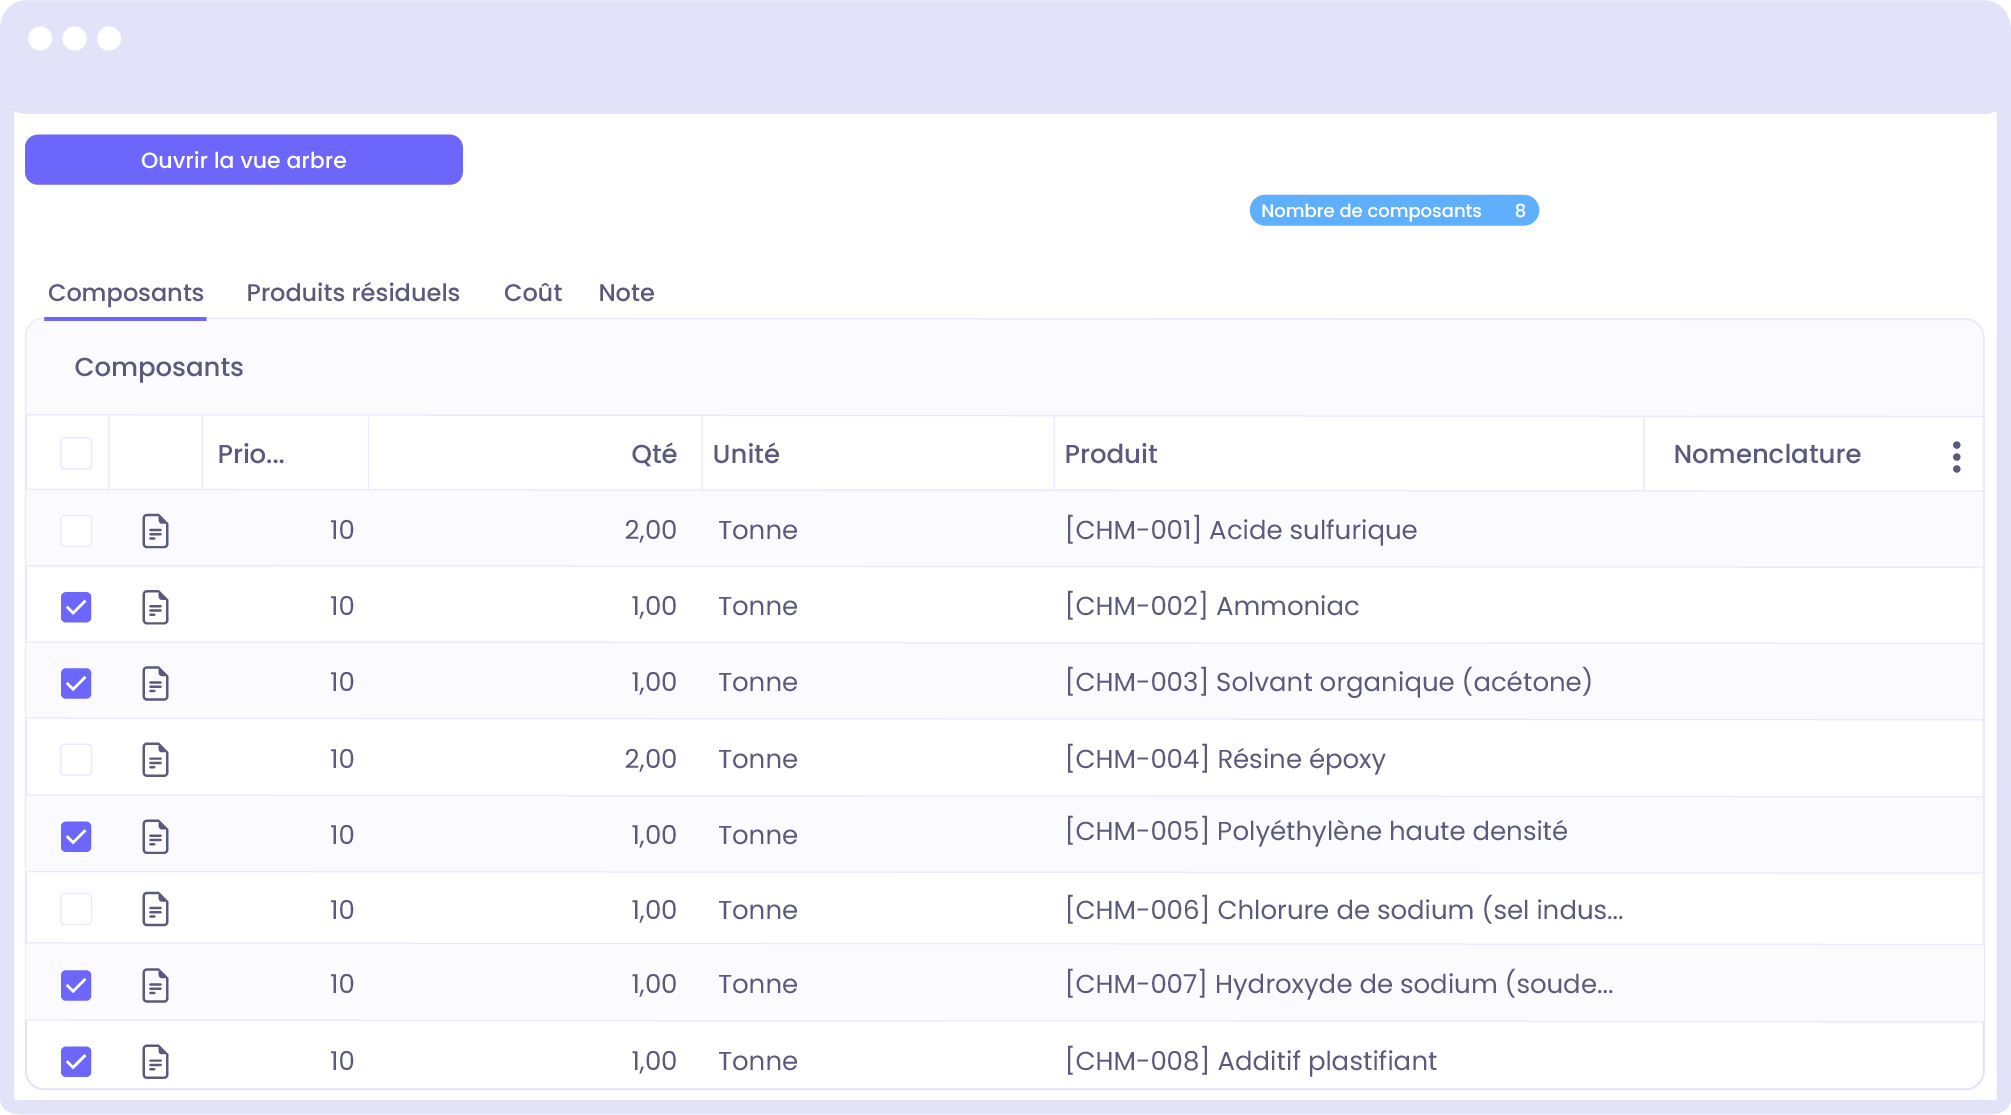Uncheck the Additif plastifiant row checkbox

tap(76, 1061)
